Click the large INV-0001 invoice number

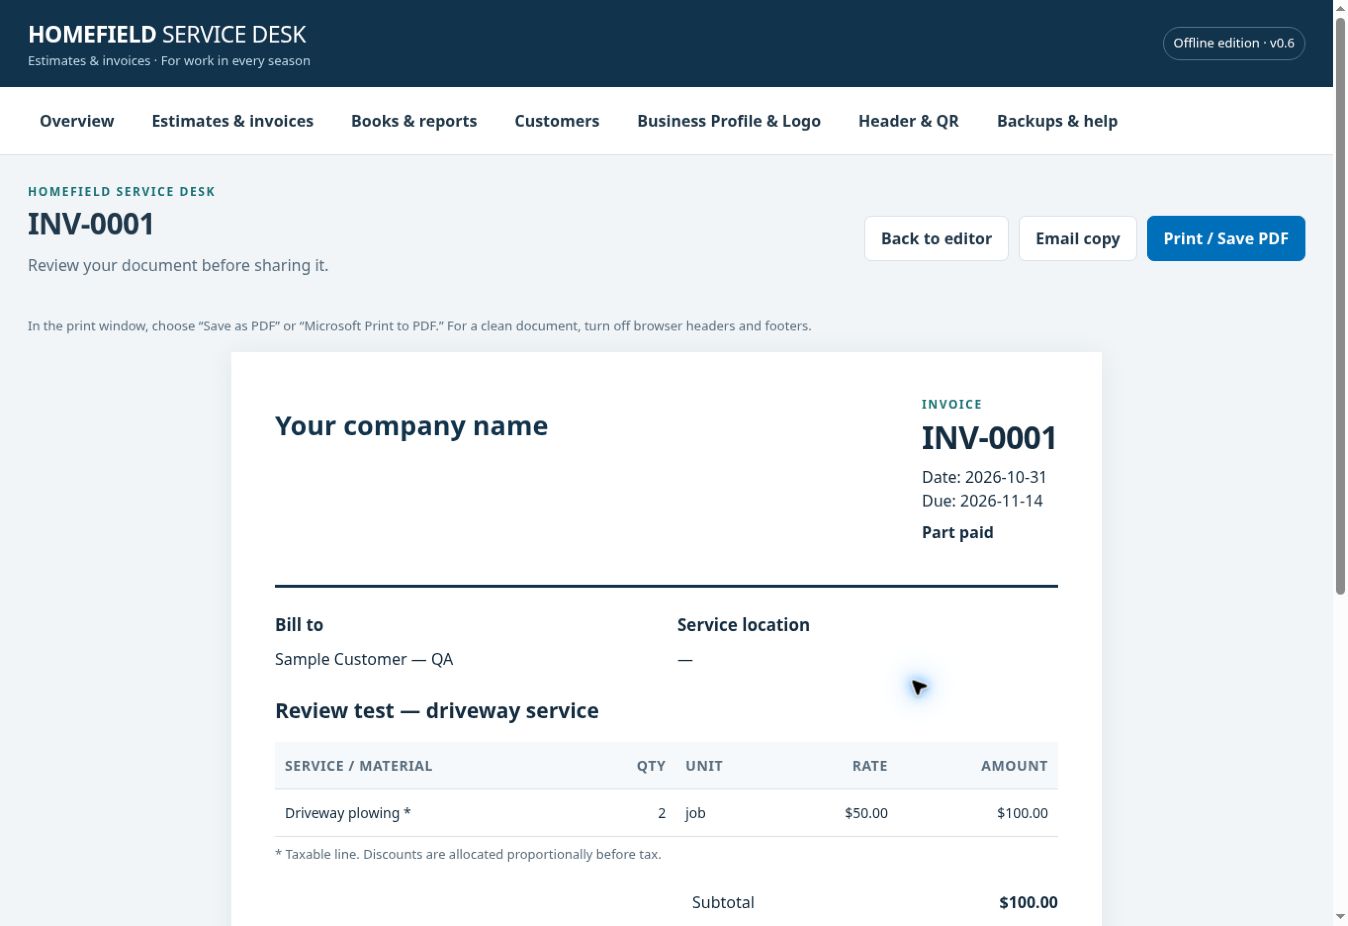pos(989,438)
